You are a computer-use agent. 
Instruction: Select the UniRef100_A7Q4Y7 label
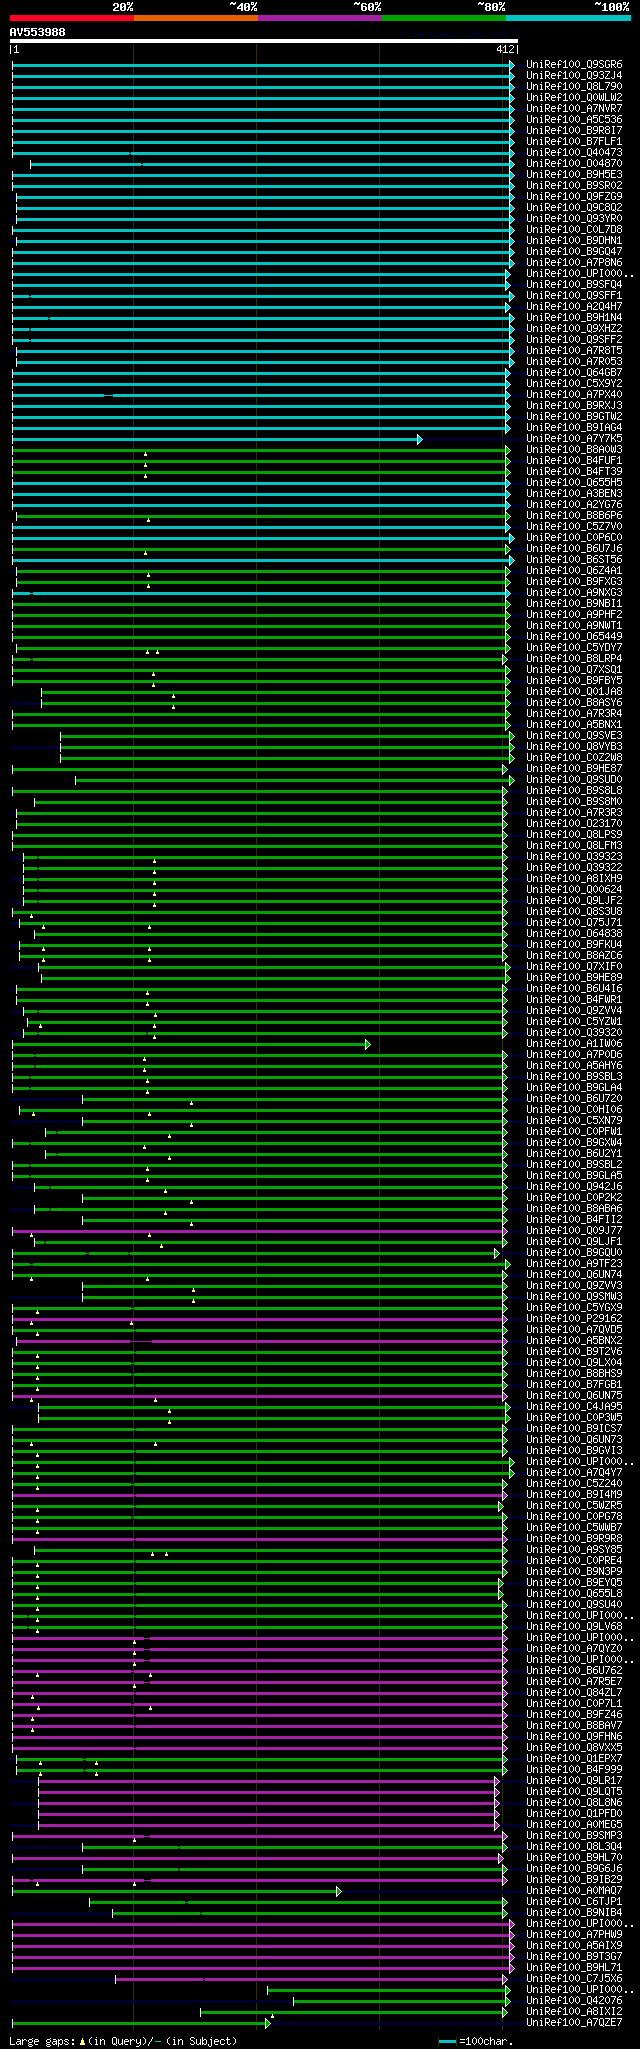click(x=574, y=1472)
